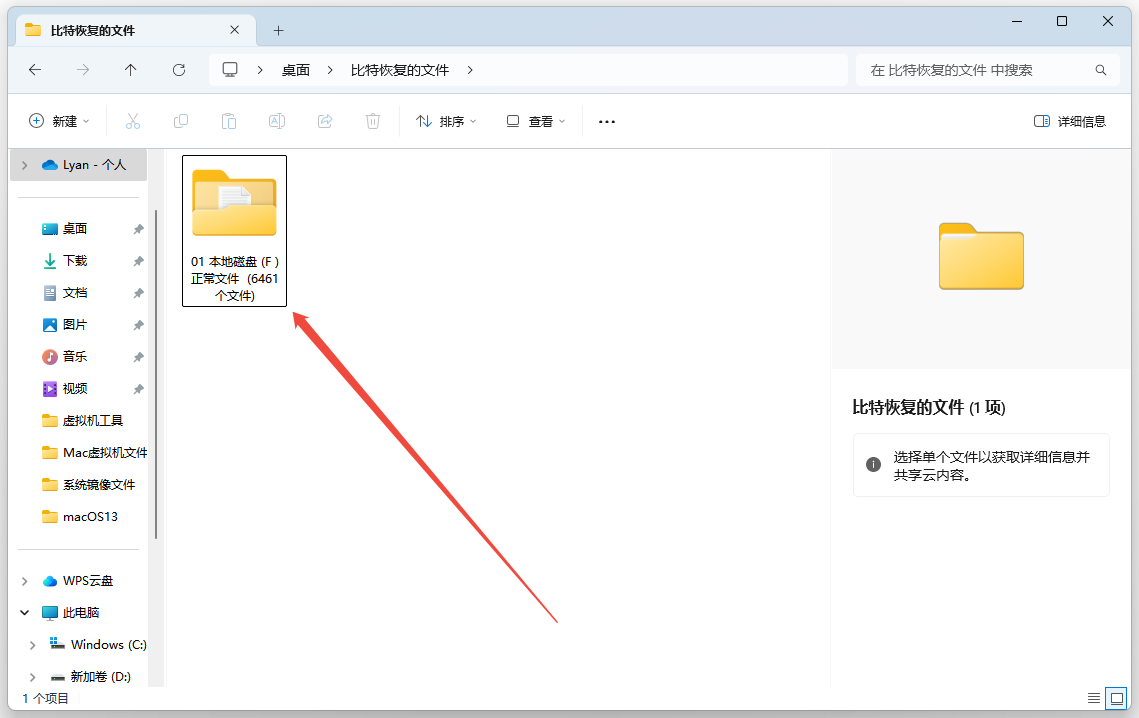Screen dimensions: 1139x718
Task: Click the pin icon beside 视频
Action: click(138, 389)
